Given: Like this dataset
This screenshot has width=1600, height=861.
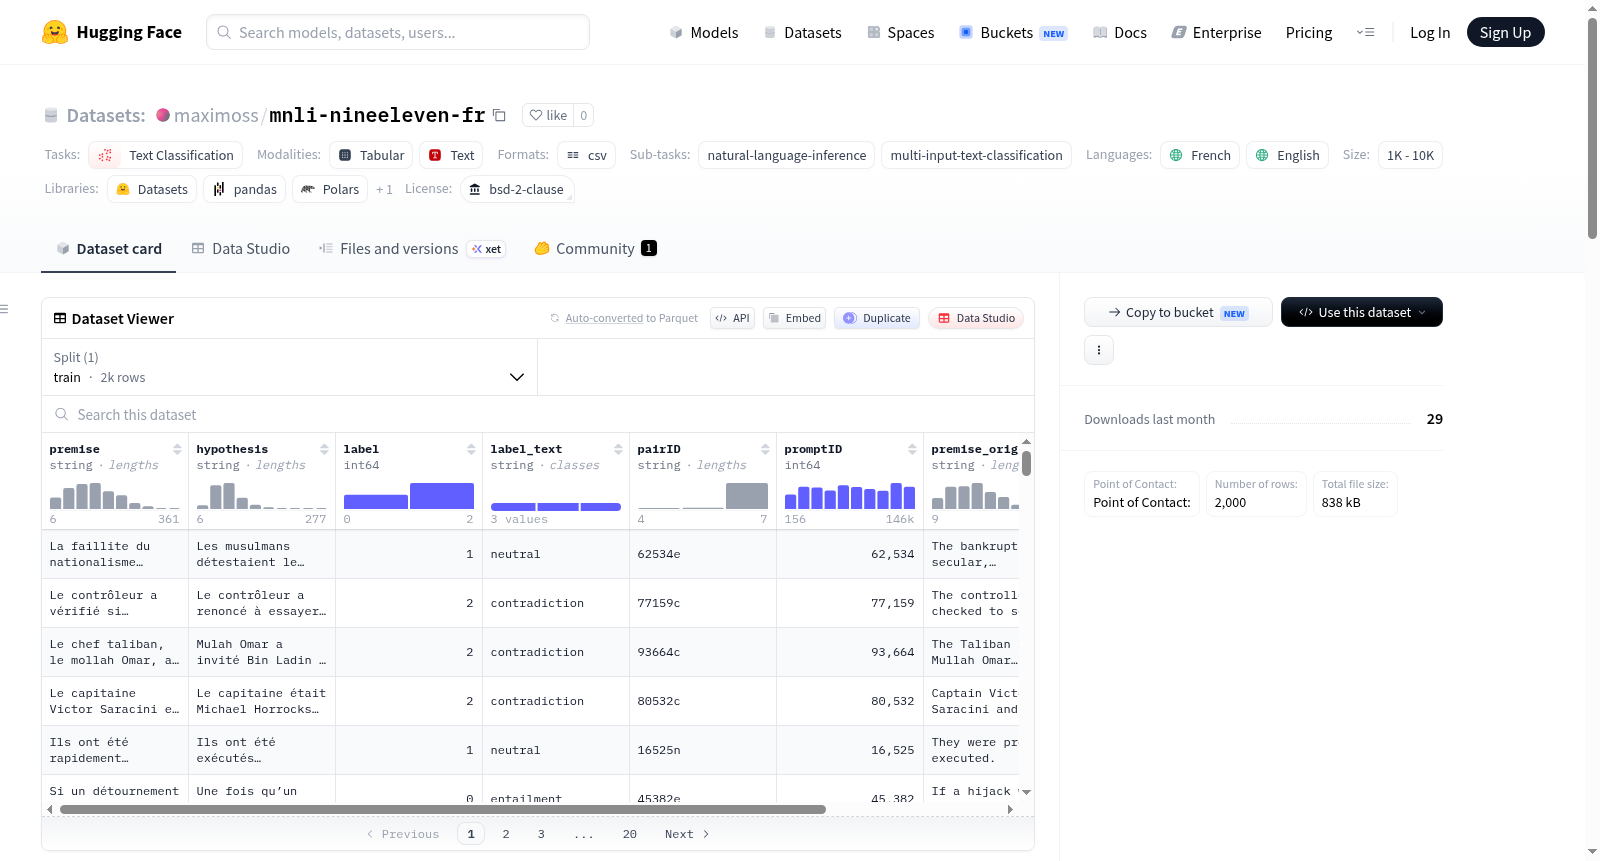Looking at the screenshot, I should point(548,115).
